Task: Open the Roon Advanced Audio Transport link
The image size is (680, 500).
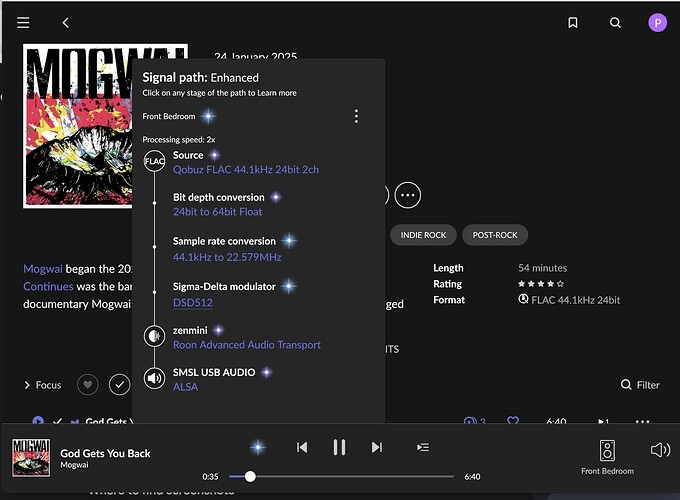Action: click(x=247, y=345)
